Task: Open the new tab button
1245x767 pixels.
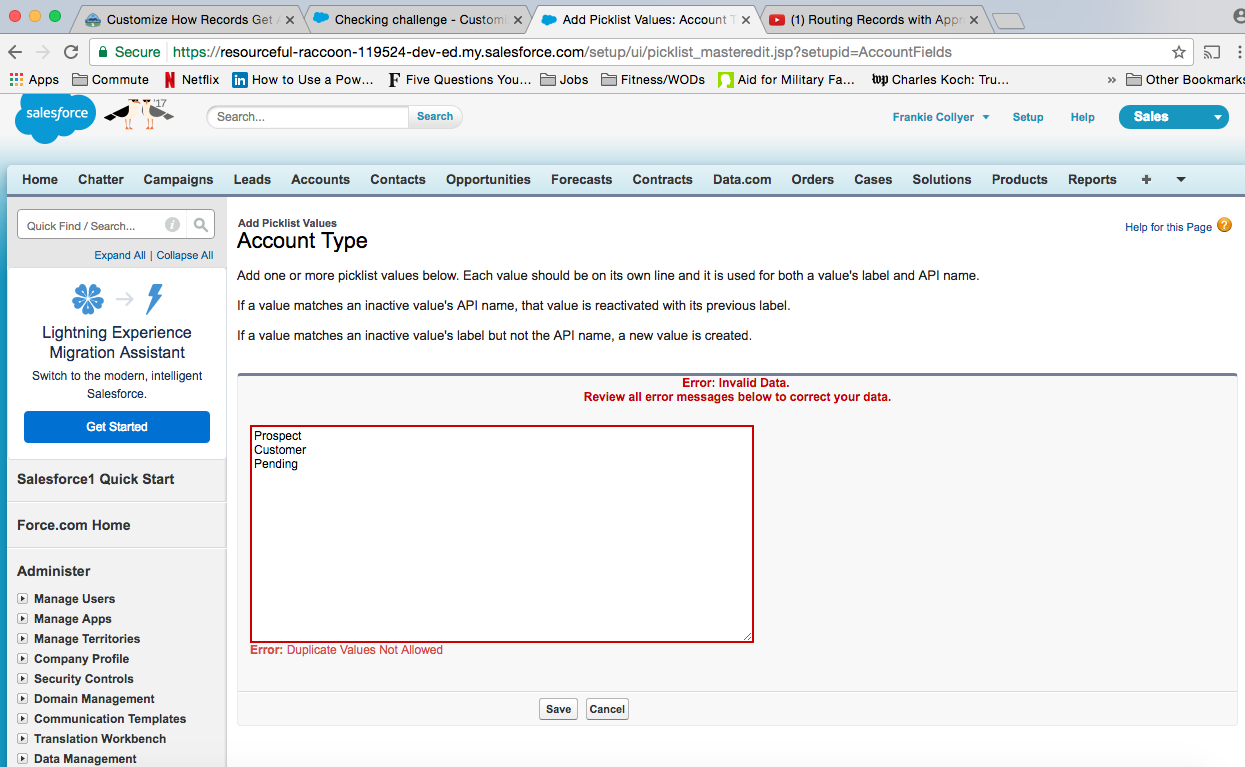Action: 1008,21
